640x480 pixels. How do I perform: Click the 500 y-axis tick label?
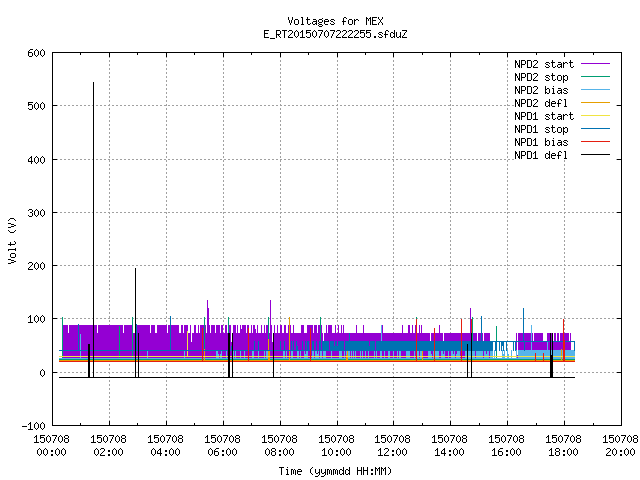[36, 106]
